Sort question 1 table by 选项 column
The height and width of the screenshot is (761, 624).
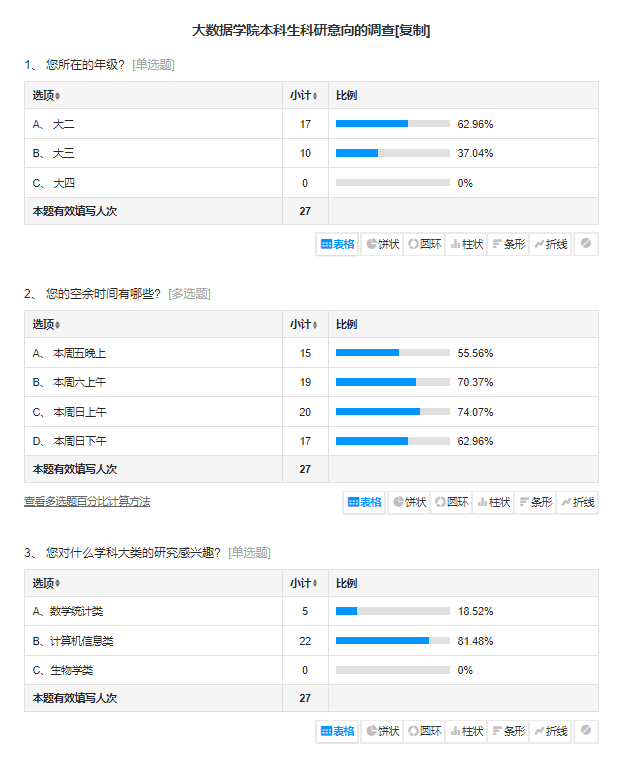[47, 96]
